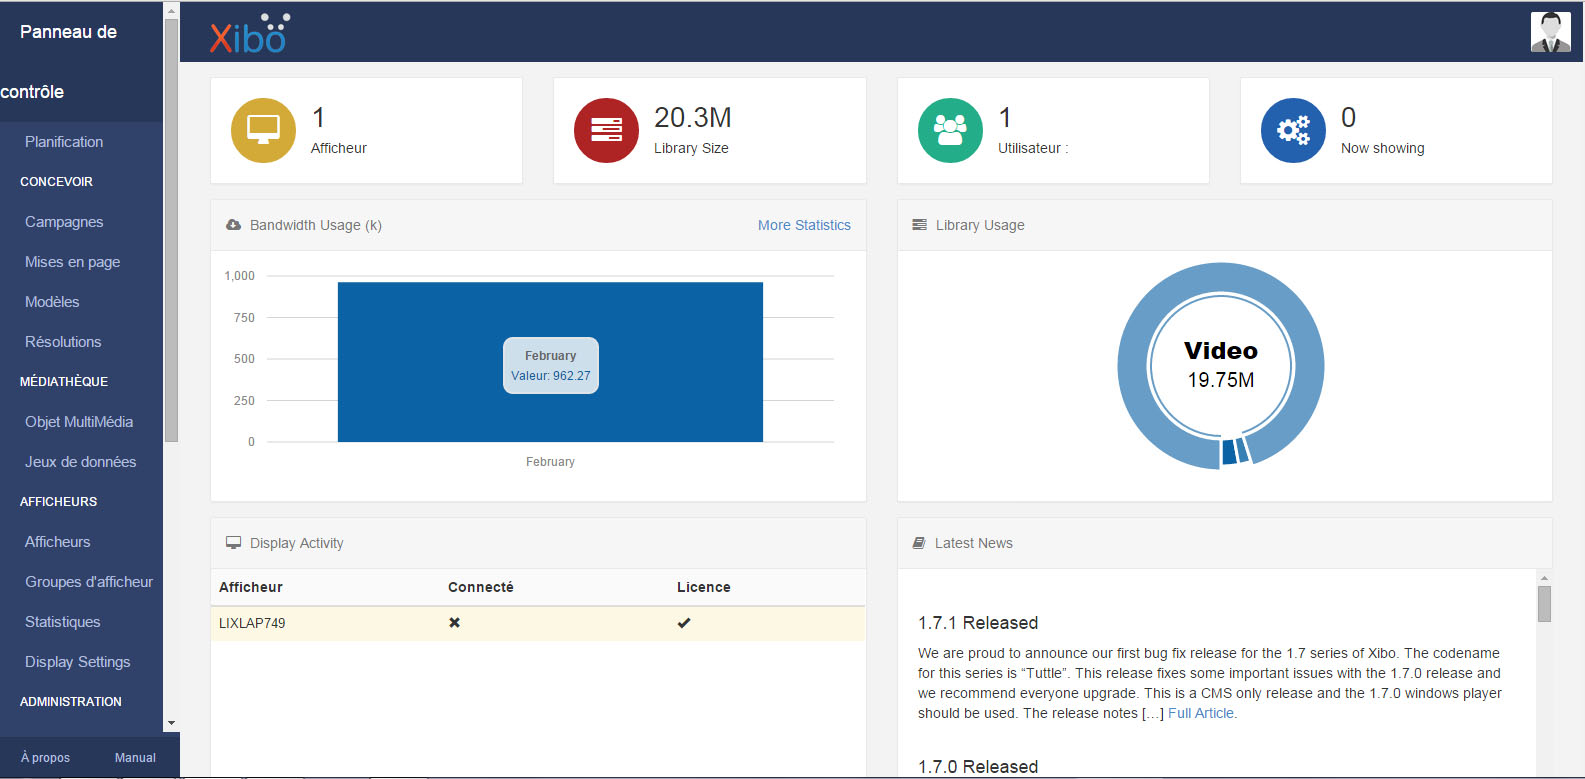Click the Licence checkmark for LIXLAP749

pos(684,623)
